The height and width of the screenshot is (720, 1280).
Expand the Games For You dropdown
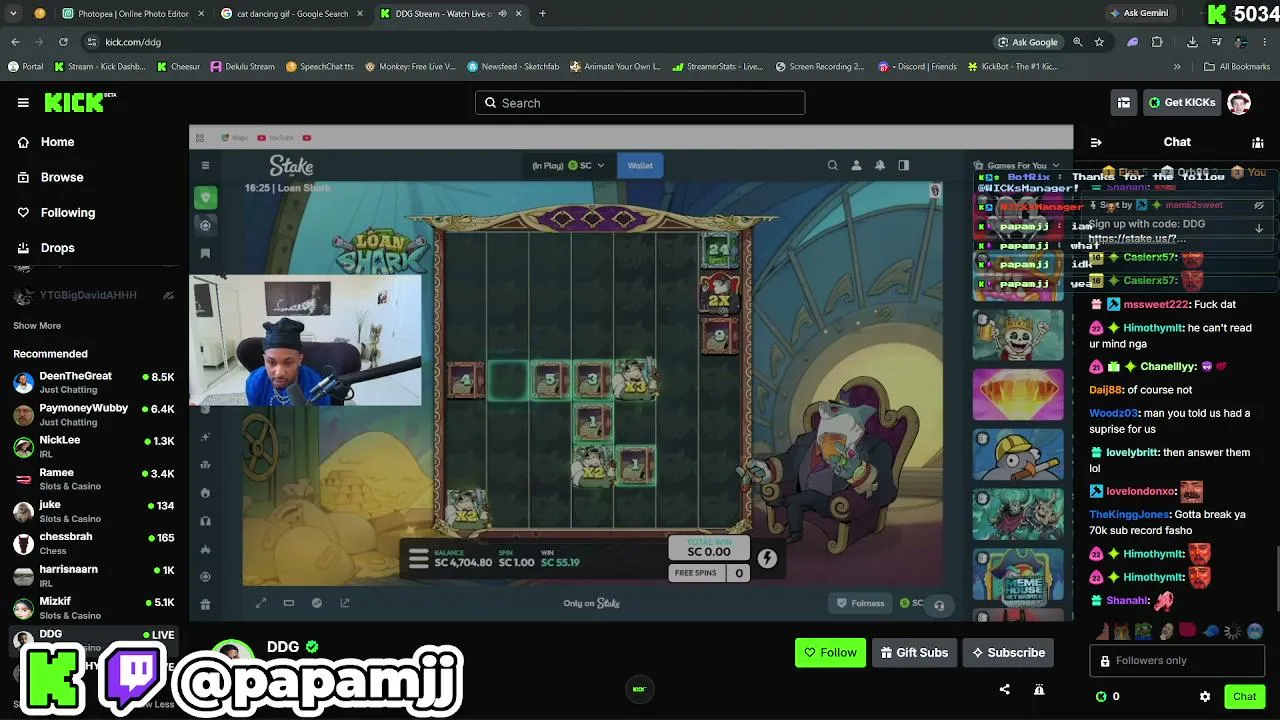point(1017,166)
